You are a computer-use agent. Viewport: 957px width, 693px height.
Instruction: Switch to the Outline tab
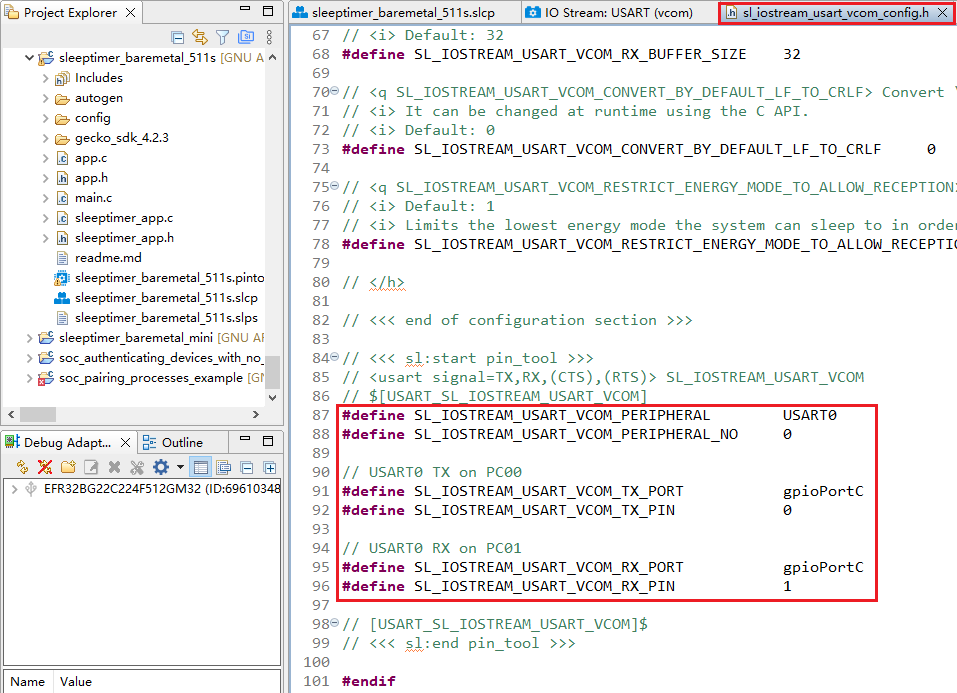coord(180,441)
